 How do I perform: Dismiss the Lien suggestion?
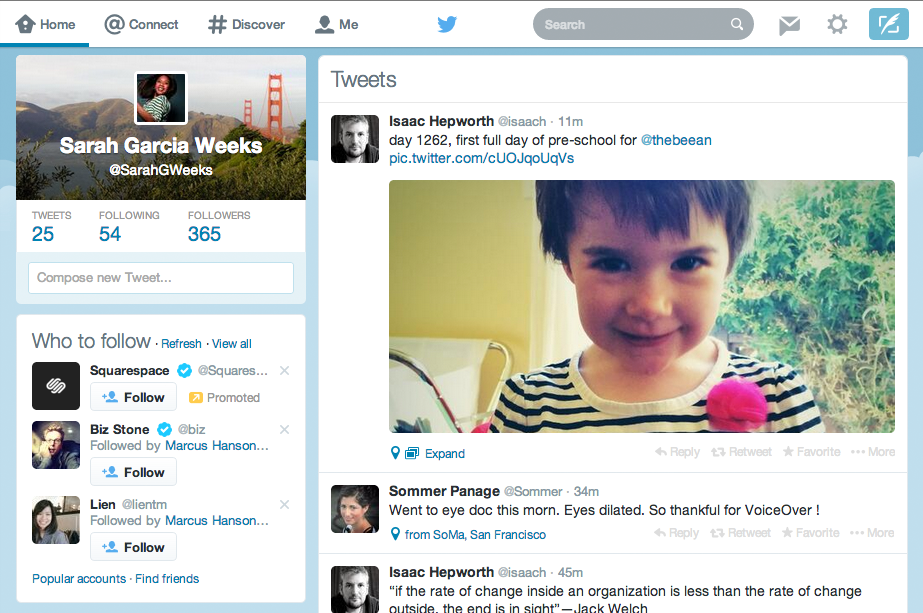284,505
